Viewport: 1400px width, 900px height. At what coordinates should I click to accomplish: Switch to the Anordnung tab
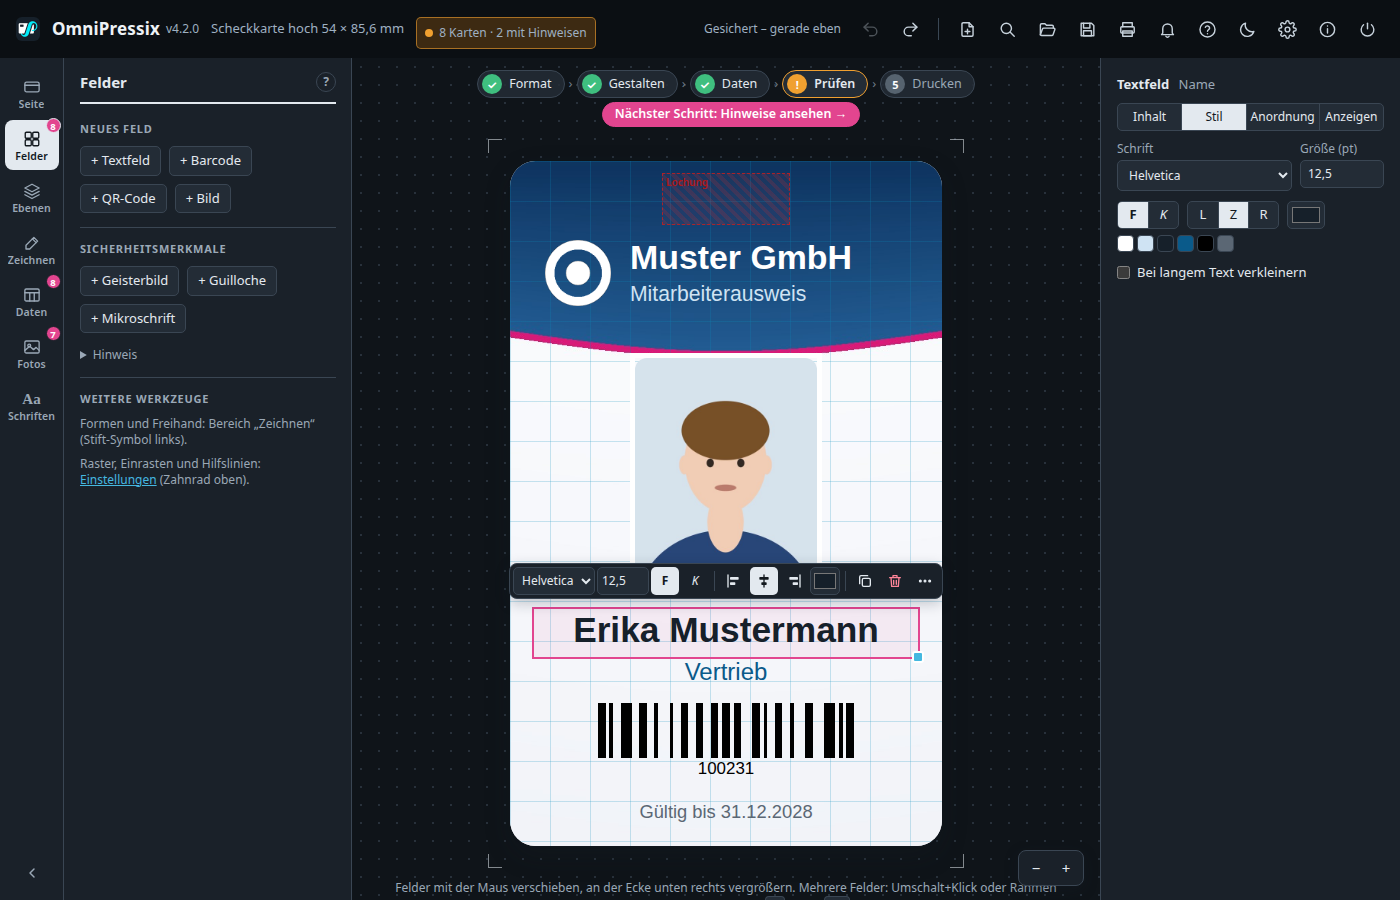(1282, 117)
